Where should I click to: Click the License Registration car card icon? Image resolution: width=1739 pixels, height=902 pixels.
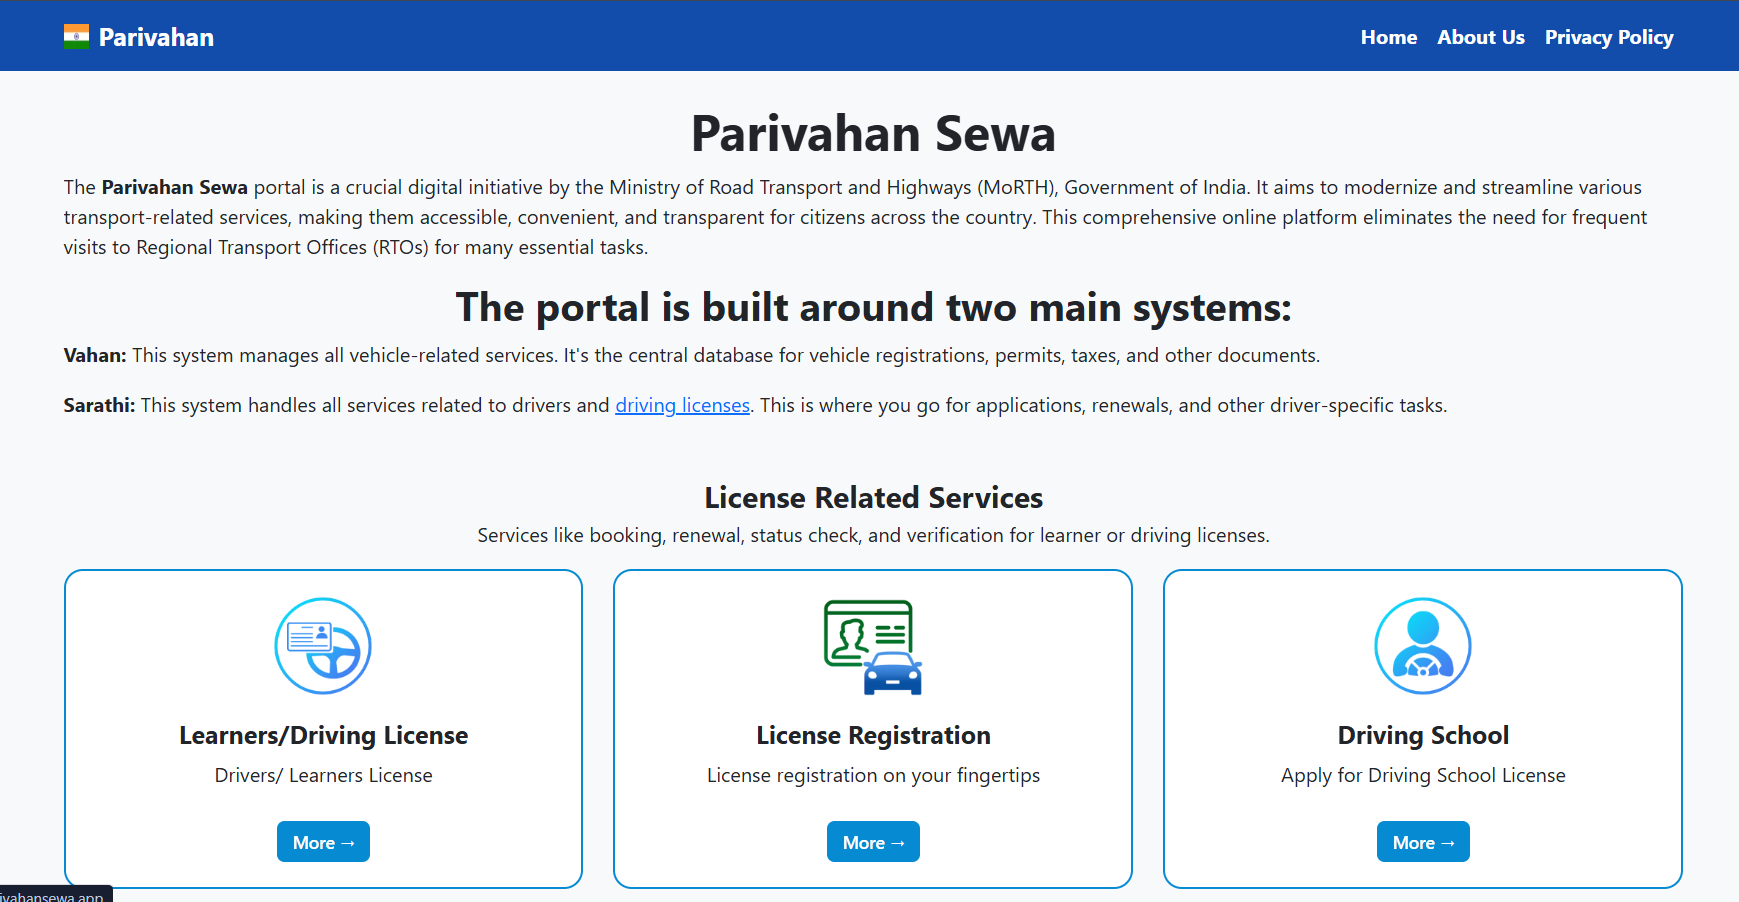point(873,646)
